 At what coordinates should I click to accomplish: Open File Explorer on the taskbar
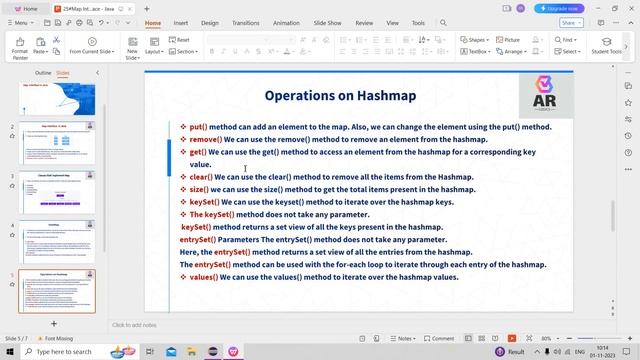[191, 351]
